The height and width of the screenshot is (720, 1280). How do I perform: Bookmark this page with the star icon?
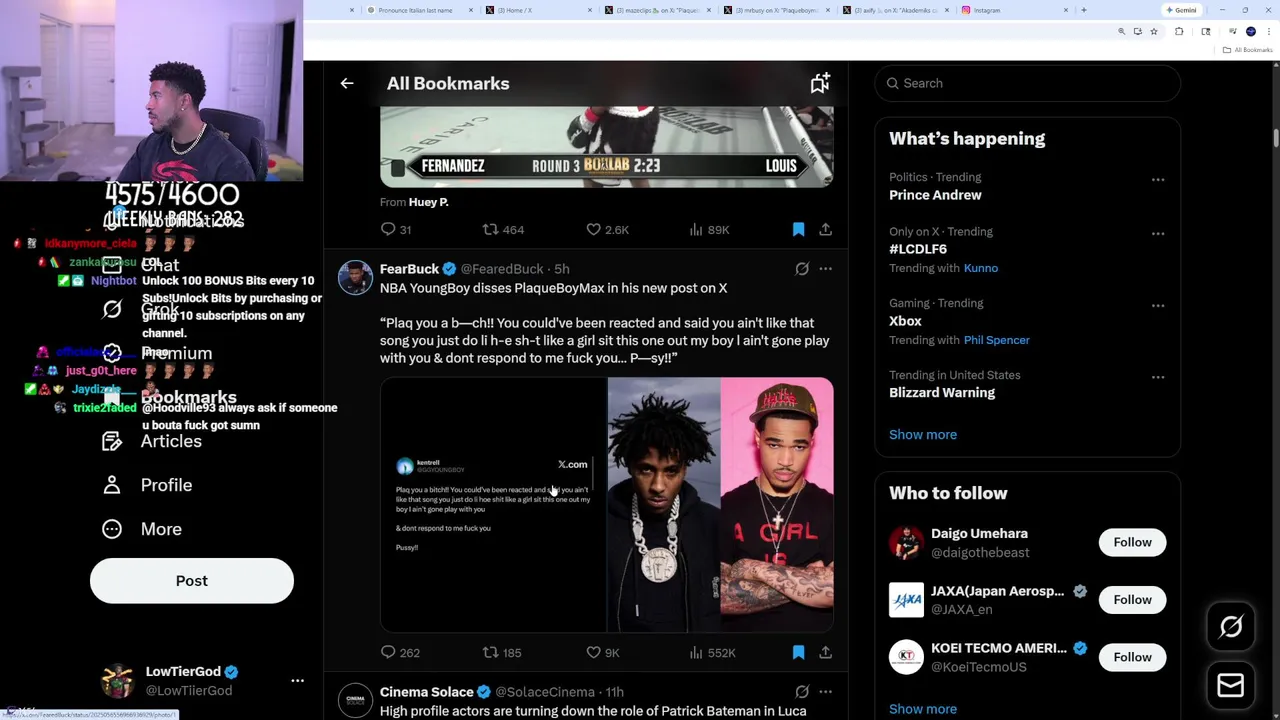point(1154,32)
